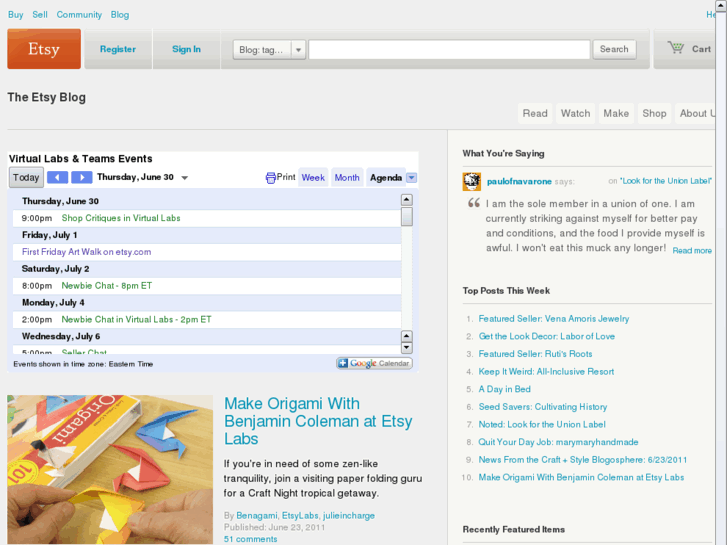Click the Cart label
727x545 pixels.
click(701, 49)
